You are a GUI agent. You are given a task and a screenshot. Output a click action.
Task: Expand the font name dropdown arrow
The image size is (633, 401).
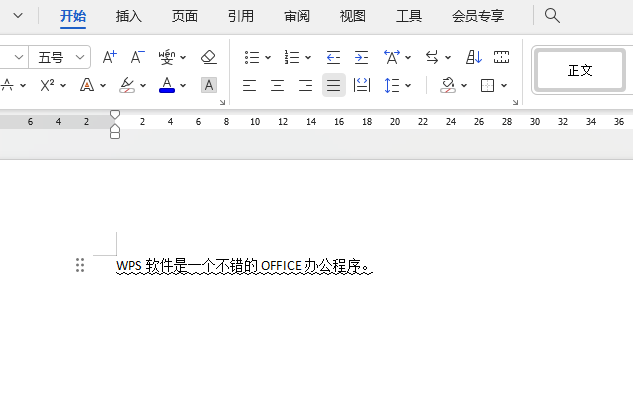(x=19, y=57)
